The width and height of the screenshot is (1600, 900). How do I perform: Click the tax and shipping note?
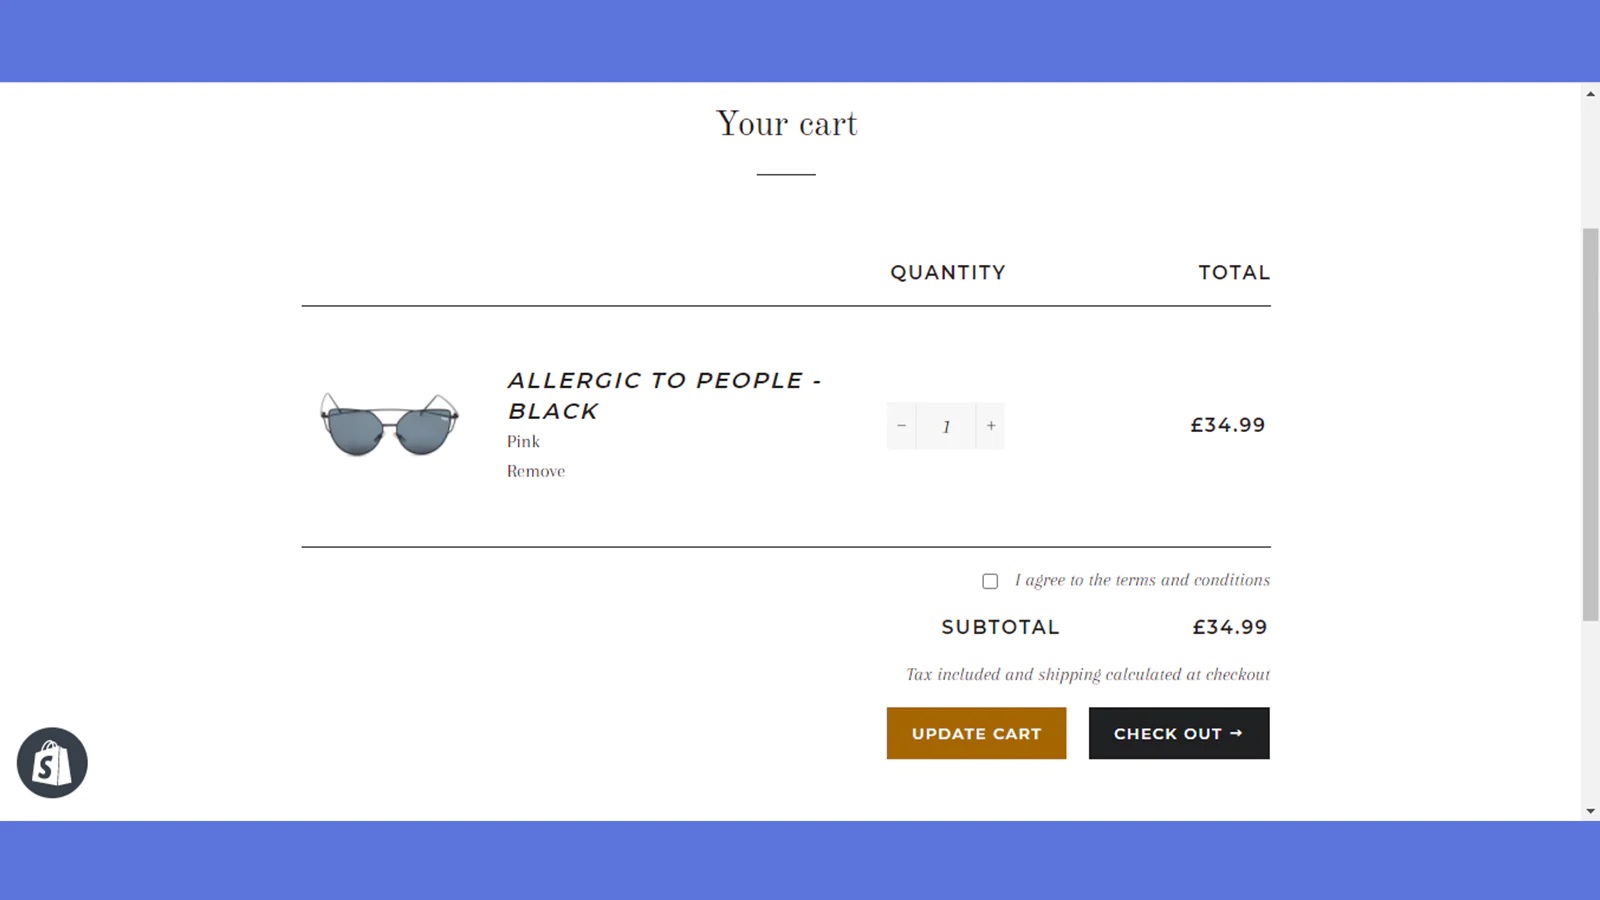[x=1087, y=674]
